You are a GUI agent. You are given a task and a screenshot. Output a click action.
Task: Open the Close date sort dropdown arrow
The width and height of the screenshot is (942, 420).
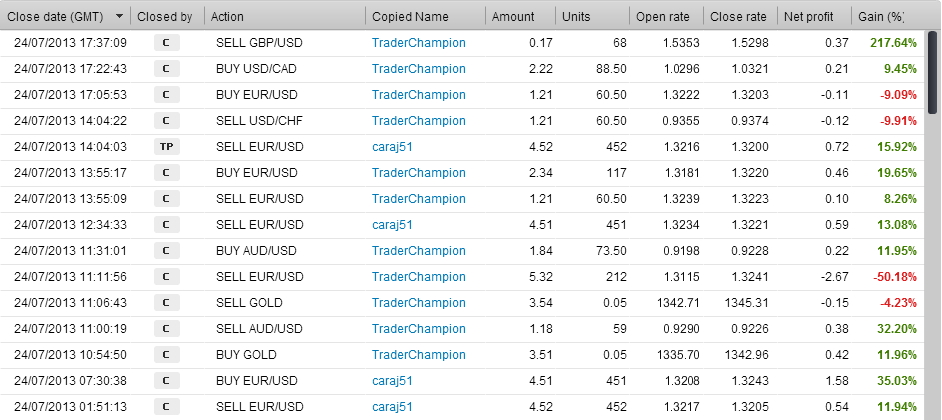click(120, 17)
